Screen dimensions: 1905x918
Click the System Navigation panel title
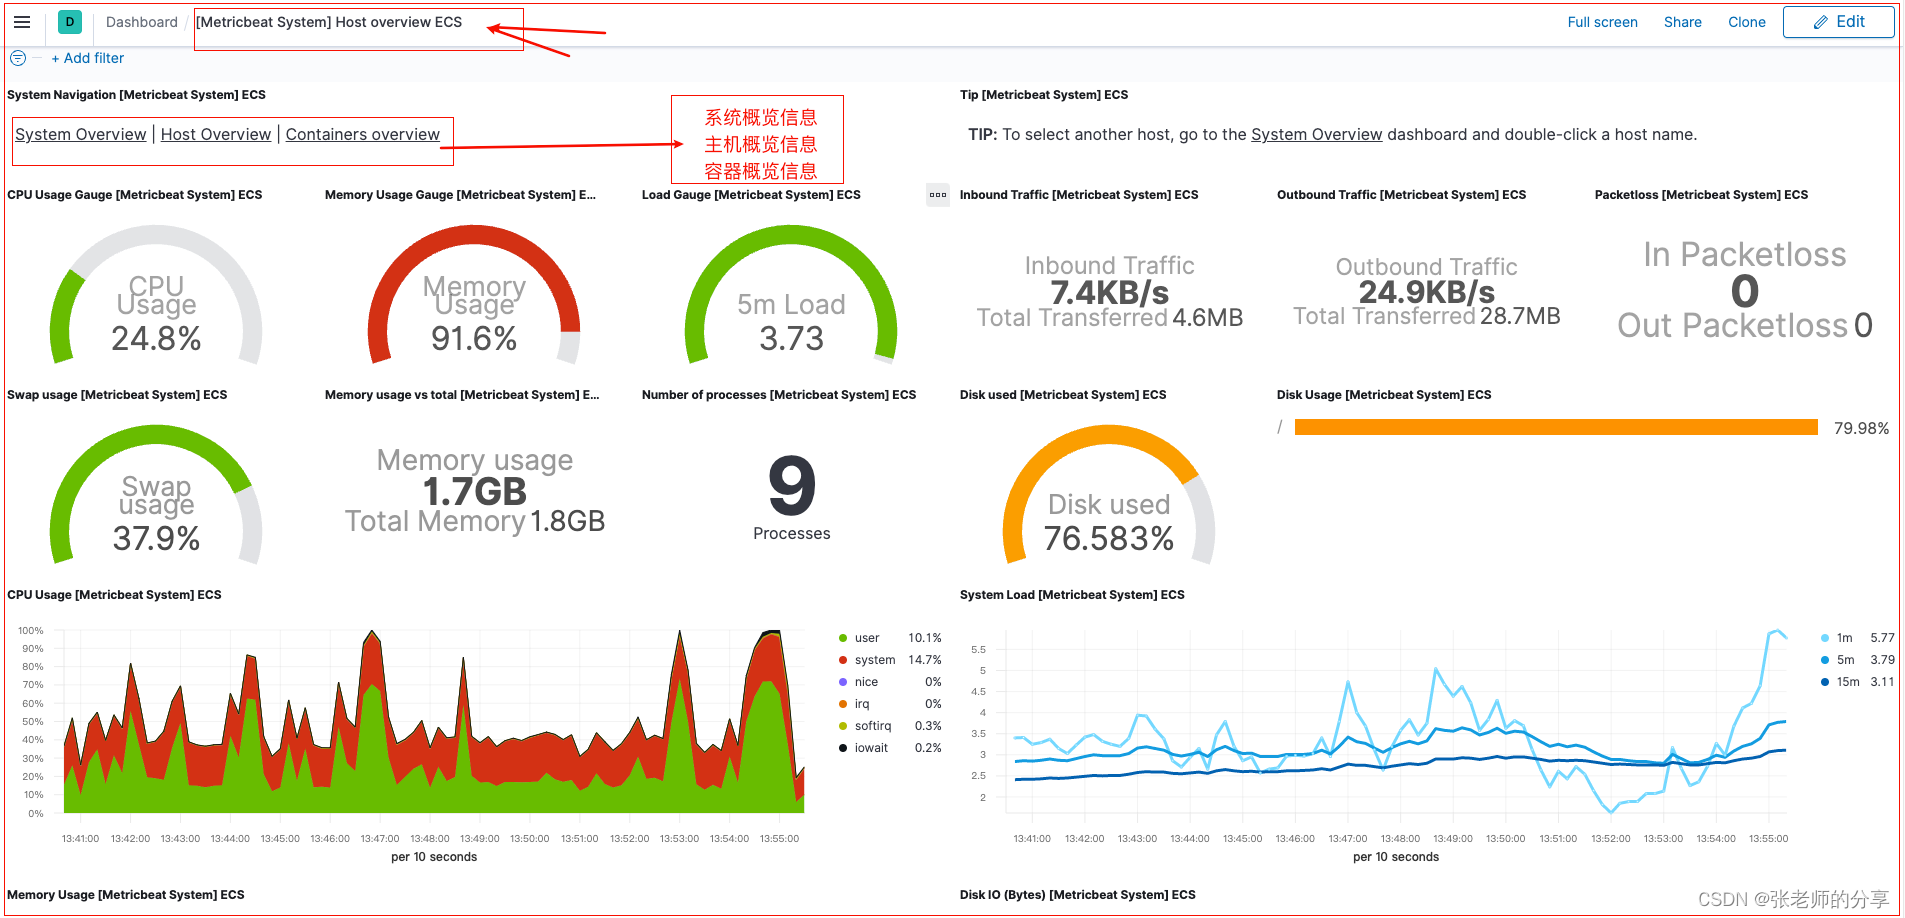[x=136, y=95]
